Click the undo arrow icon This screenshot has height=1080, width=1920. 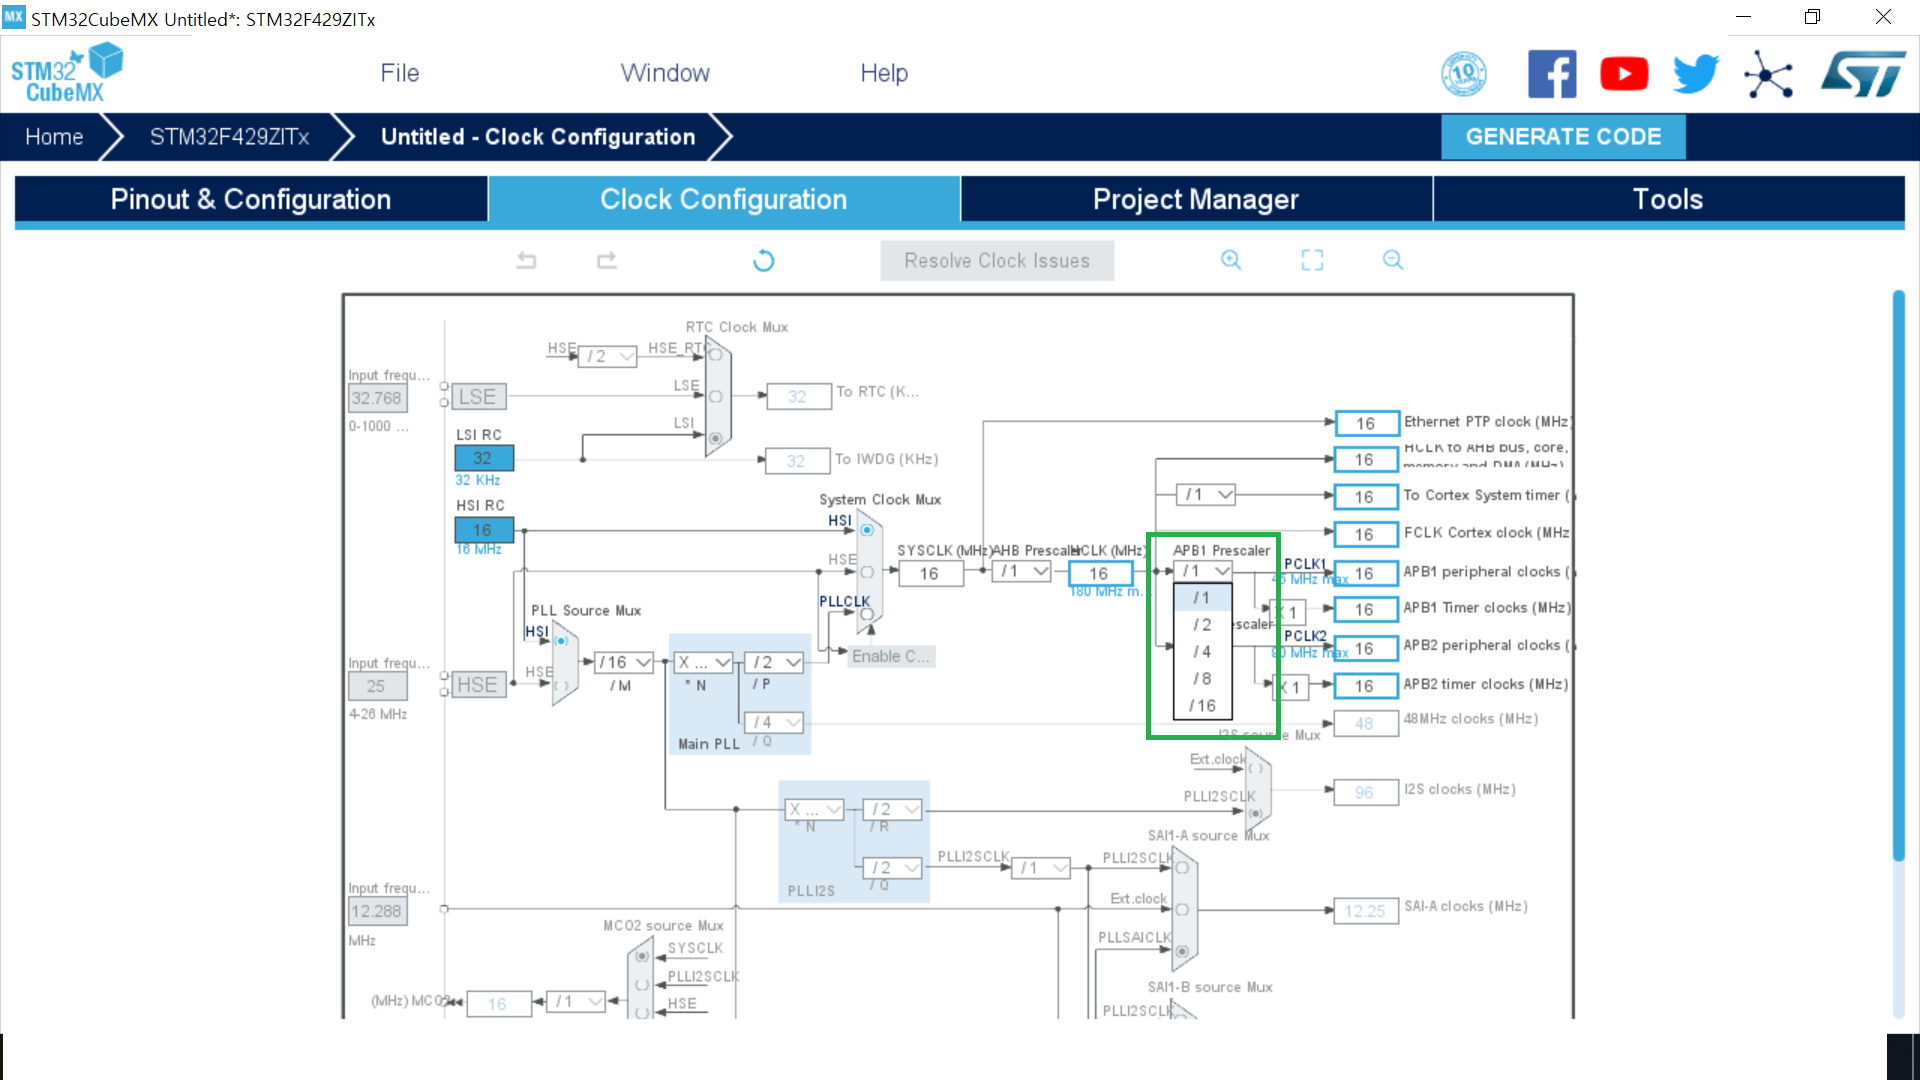click(526, 261)
